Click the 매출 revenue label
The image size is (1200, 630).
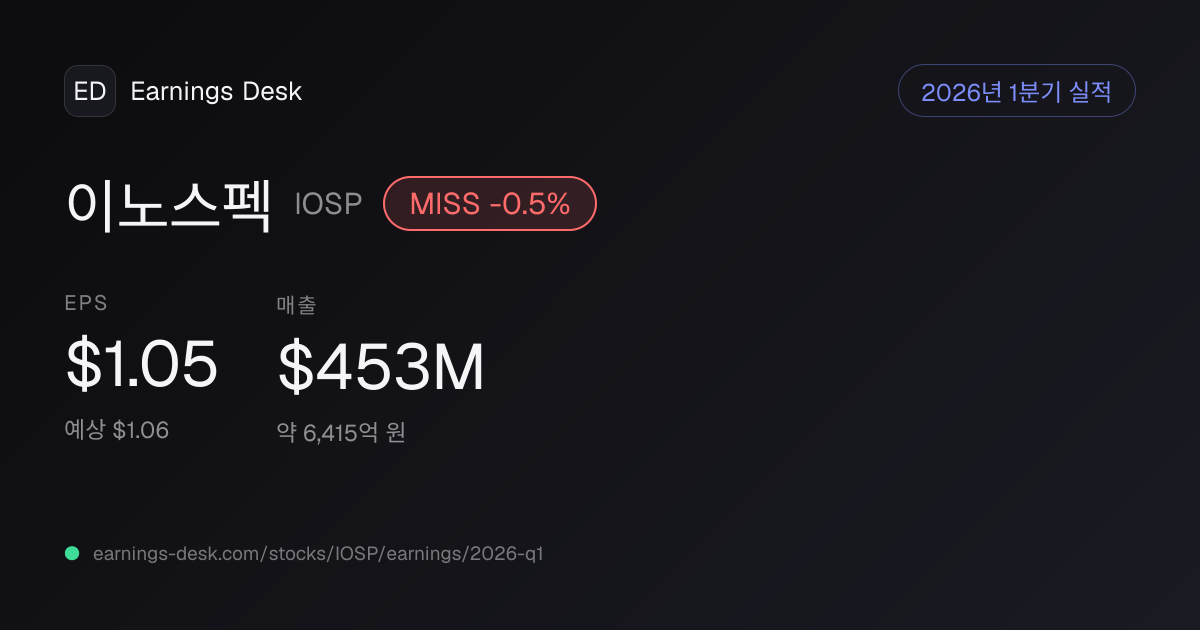[296, 305]
